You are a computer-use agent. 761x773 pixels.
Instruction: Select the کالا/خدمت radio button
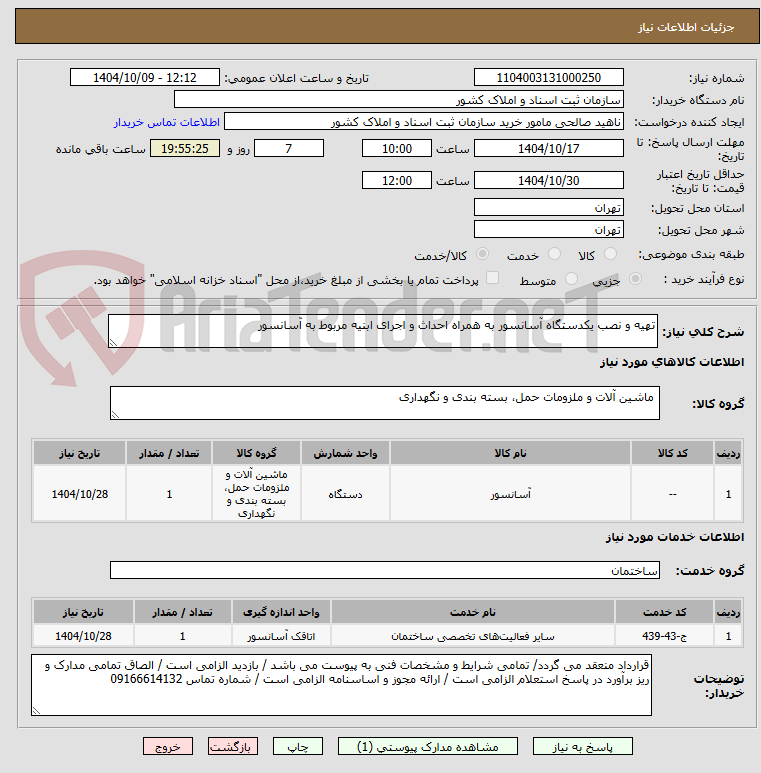(482, 254)
